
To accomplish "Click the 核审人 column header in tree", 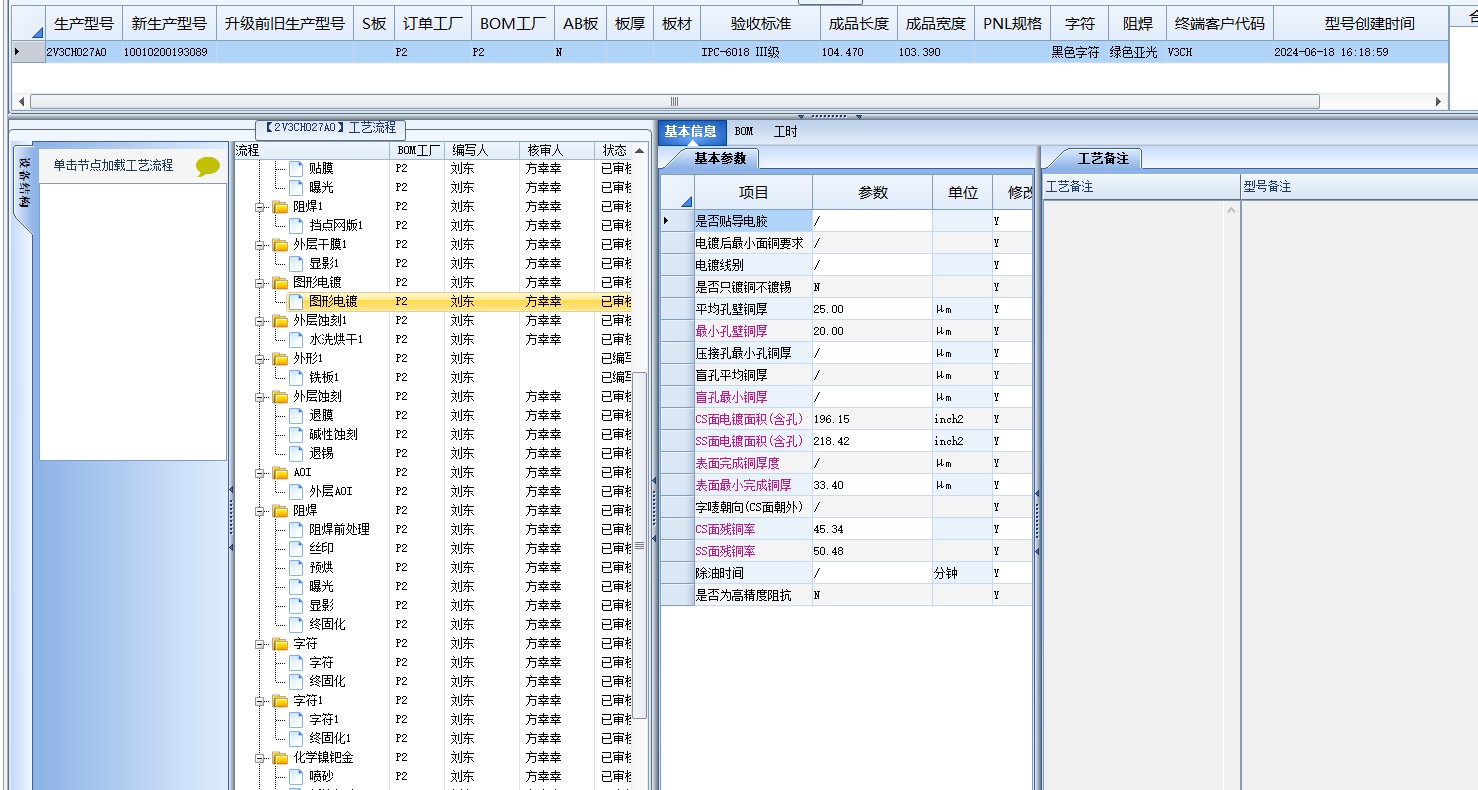I will coord(556,150).
